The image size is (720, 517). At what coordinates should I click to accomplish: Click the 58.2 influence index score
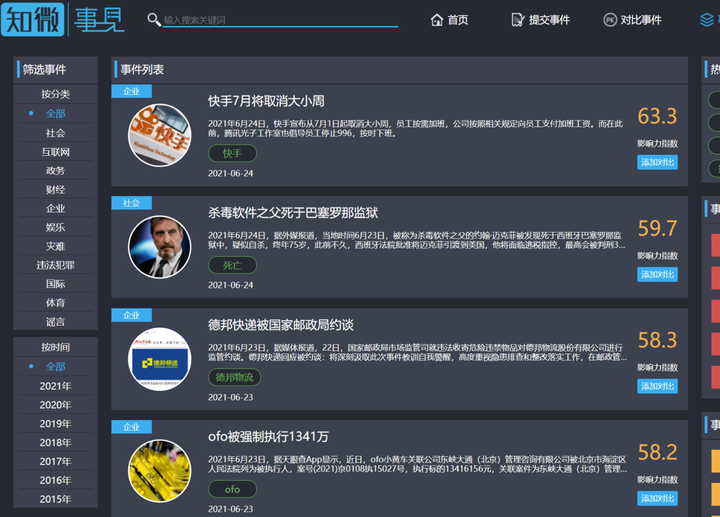[657, 452]
